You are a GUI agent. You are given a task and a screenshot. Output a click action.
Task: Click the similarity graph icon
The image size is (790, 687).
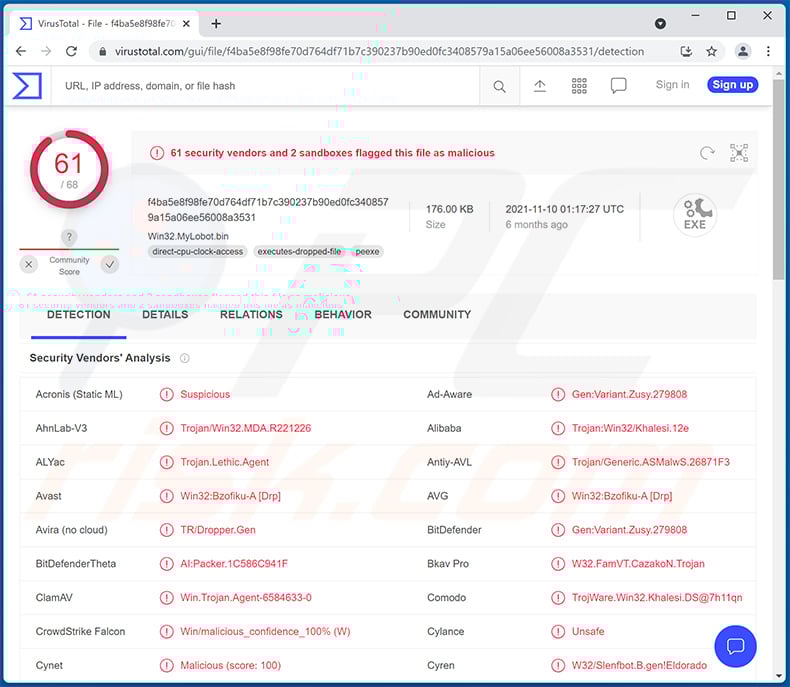(739, 153)
